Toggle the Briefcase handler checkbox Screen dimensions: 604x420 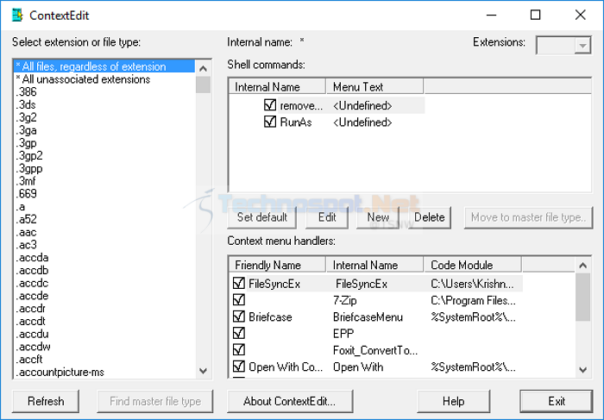239,316
